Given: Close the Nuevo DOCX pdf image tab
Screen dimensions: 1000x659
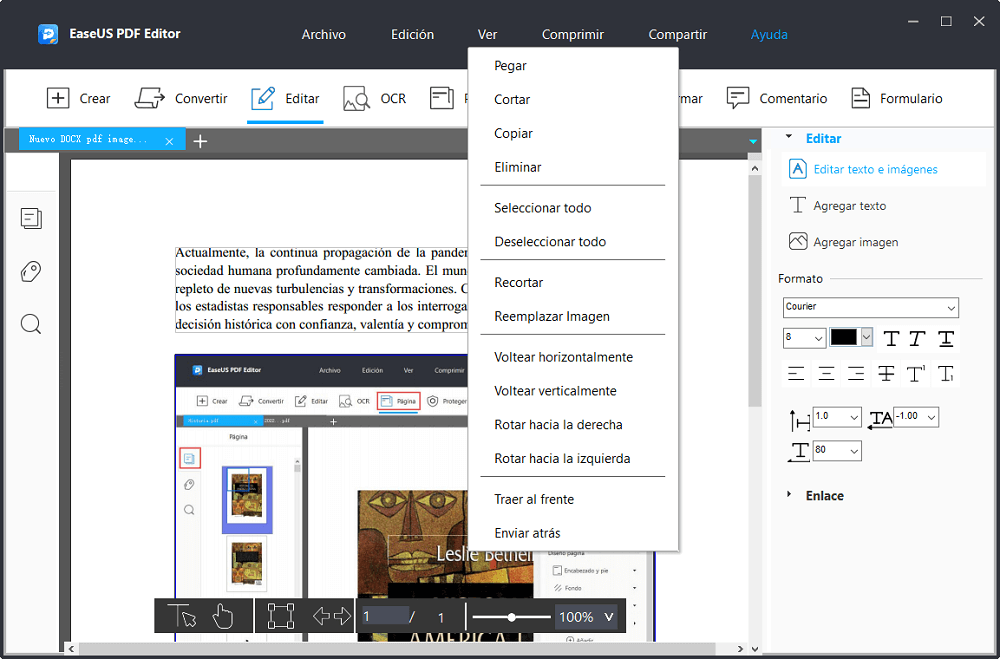Looking at the screenshot, I should point(169,142).
